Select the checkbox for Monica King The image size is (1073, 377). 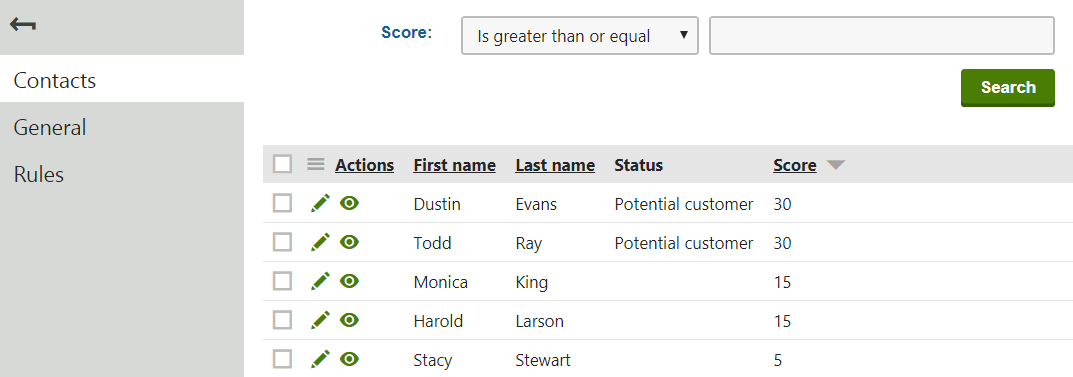pos(283,281)
